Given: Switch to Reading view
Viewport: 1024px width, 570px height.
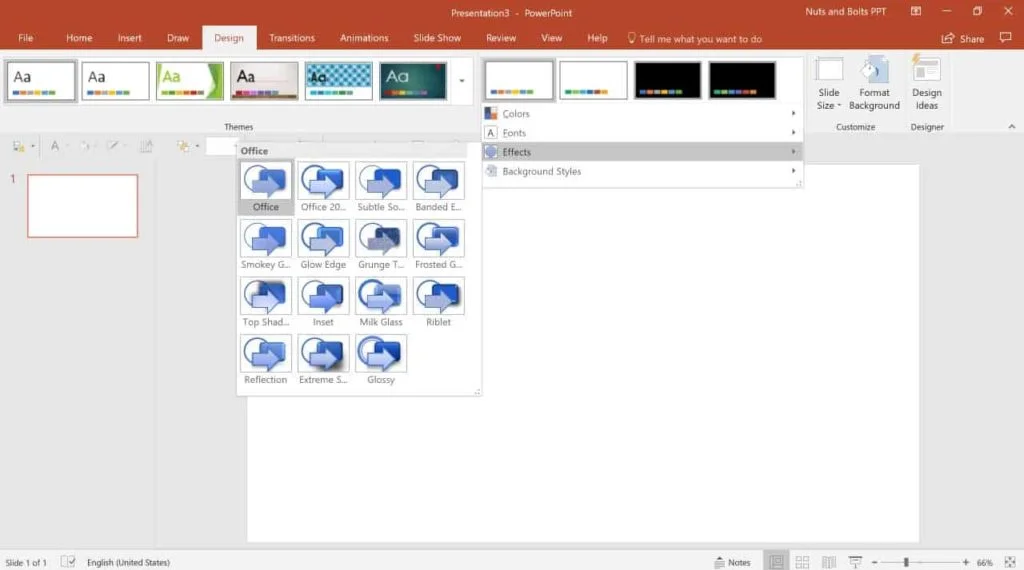Looking at the screenshot, I should 829,562.
